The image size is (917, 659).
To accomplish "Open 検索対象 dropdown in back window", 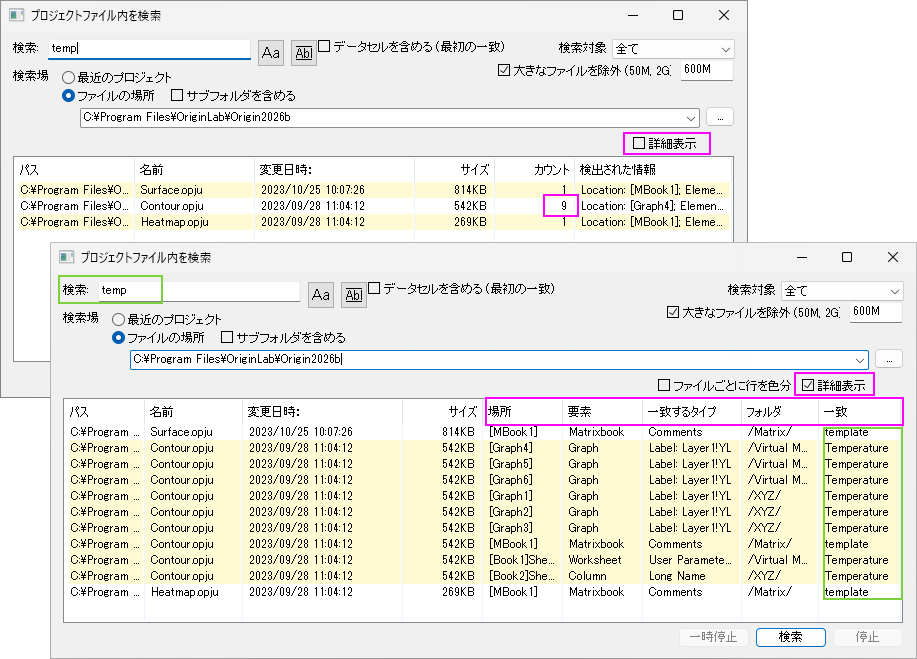I will point(673,49).
